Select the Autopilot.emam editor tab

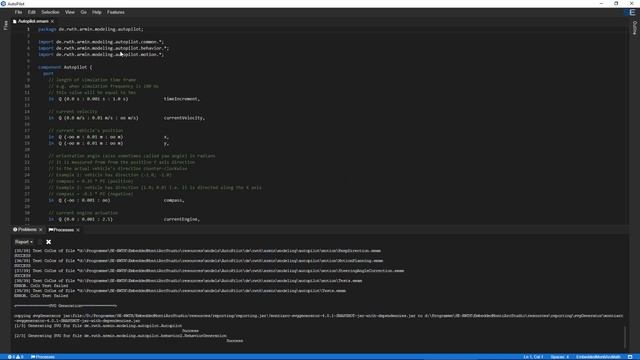point(33,21)
